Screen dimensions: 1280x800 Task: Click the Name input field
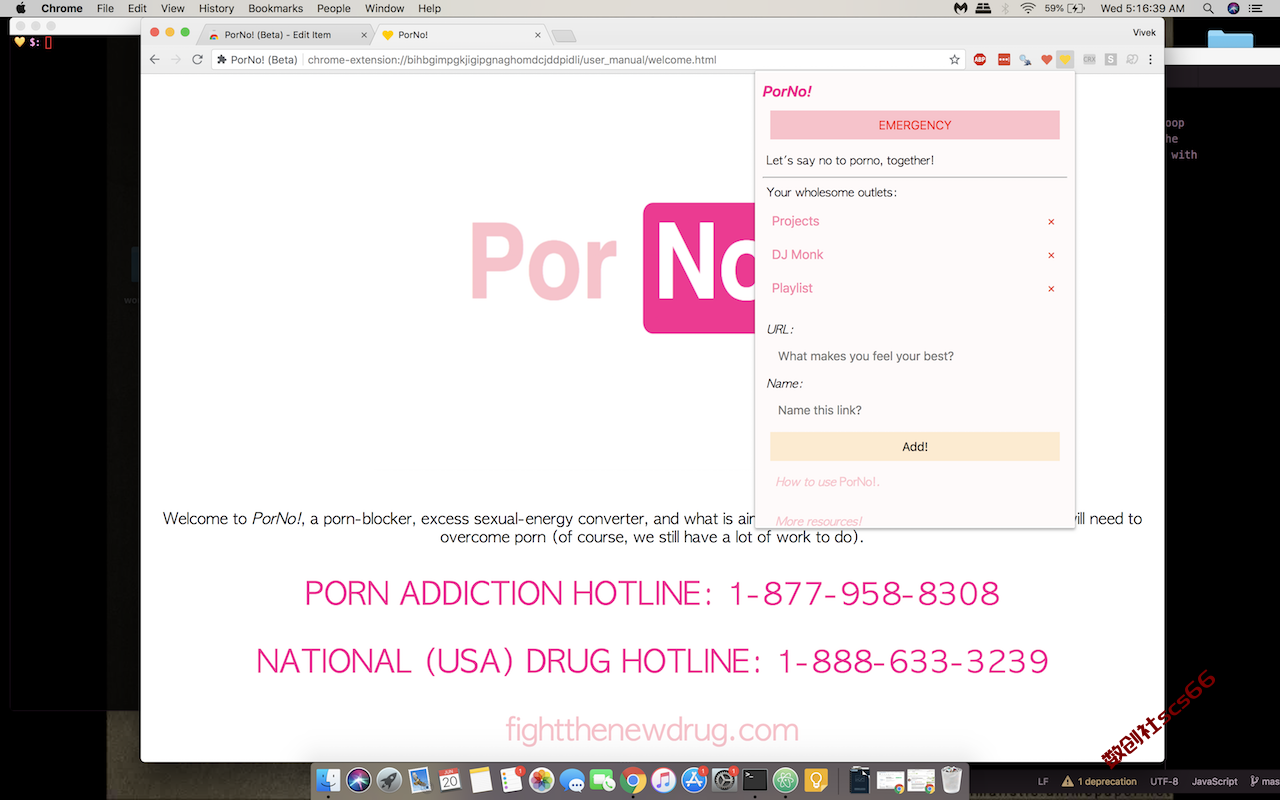[915, 410]
